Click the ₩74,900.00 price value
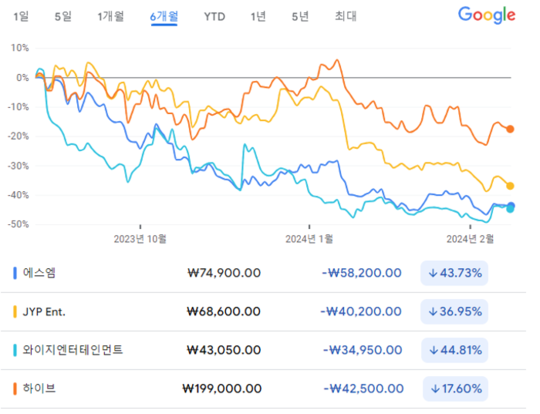Screen dimensions: 540x414 [x=224, y=273]
